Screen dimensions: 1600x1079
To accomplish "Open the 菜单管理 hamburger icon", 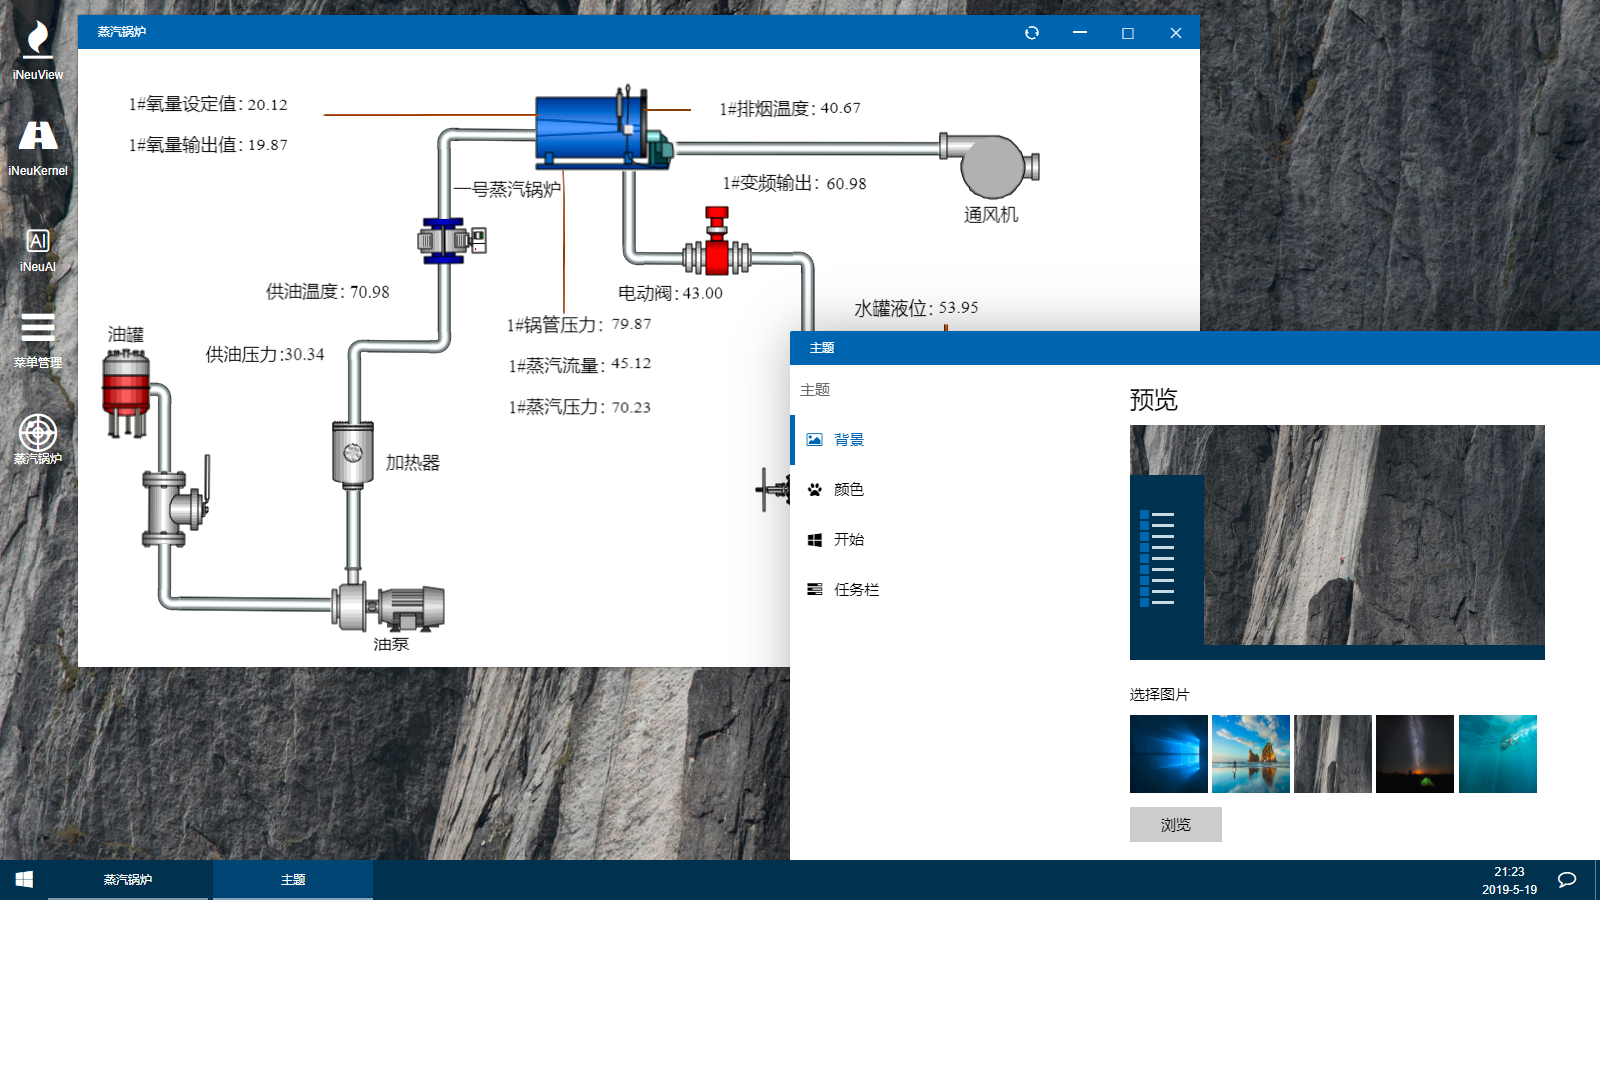I will pyautogui.click(x=38, y=329).
